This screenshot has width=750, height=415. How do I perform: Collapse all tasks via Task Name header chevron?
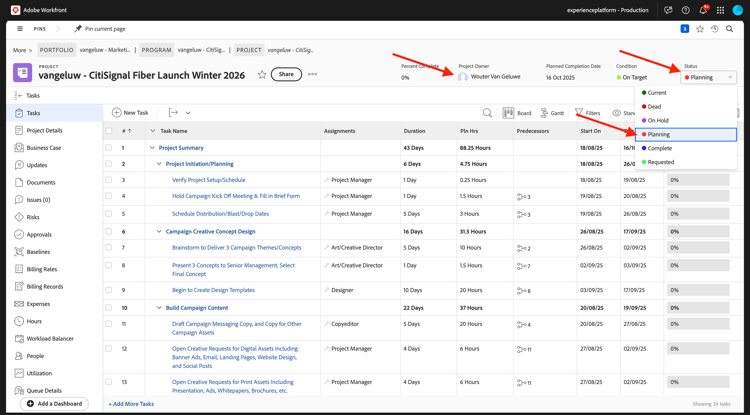(153, 131)
